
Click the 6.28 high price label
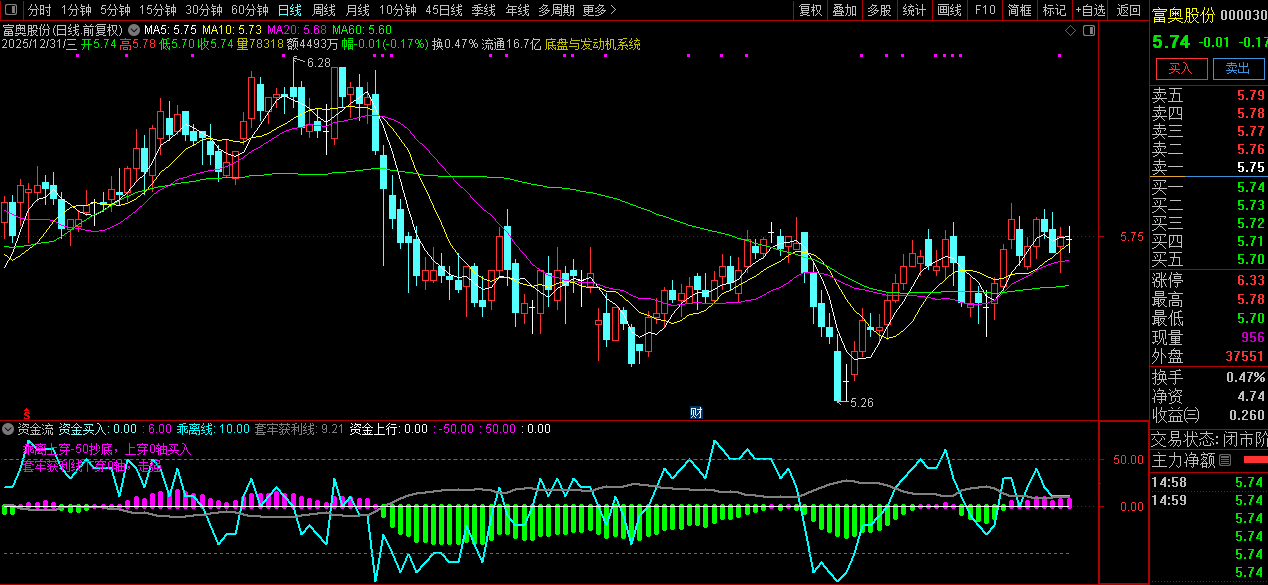pos(318,63)
